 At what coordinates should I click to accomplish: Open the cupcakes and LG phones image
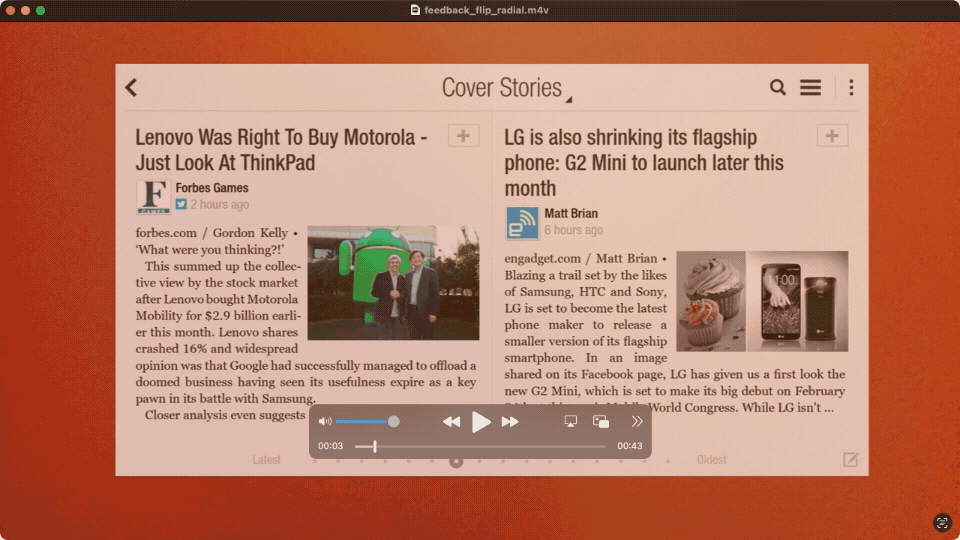[762, 301]
